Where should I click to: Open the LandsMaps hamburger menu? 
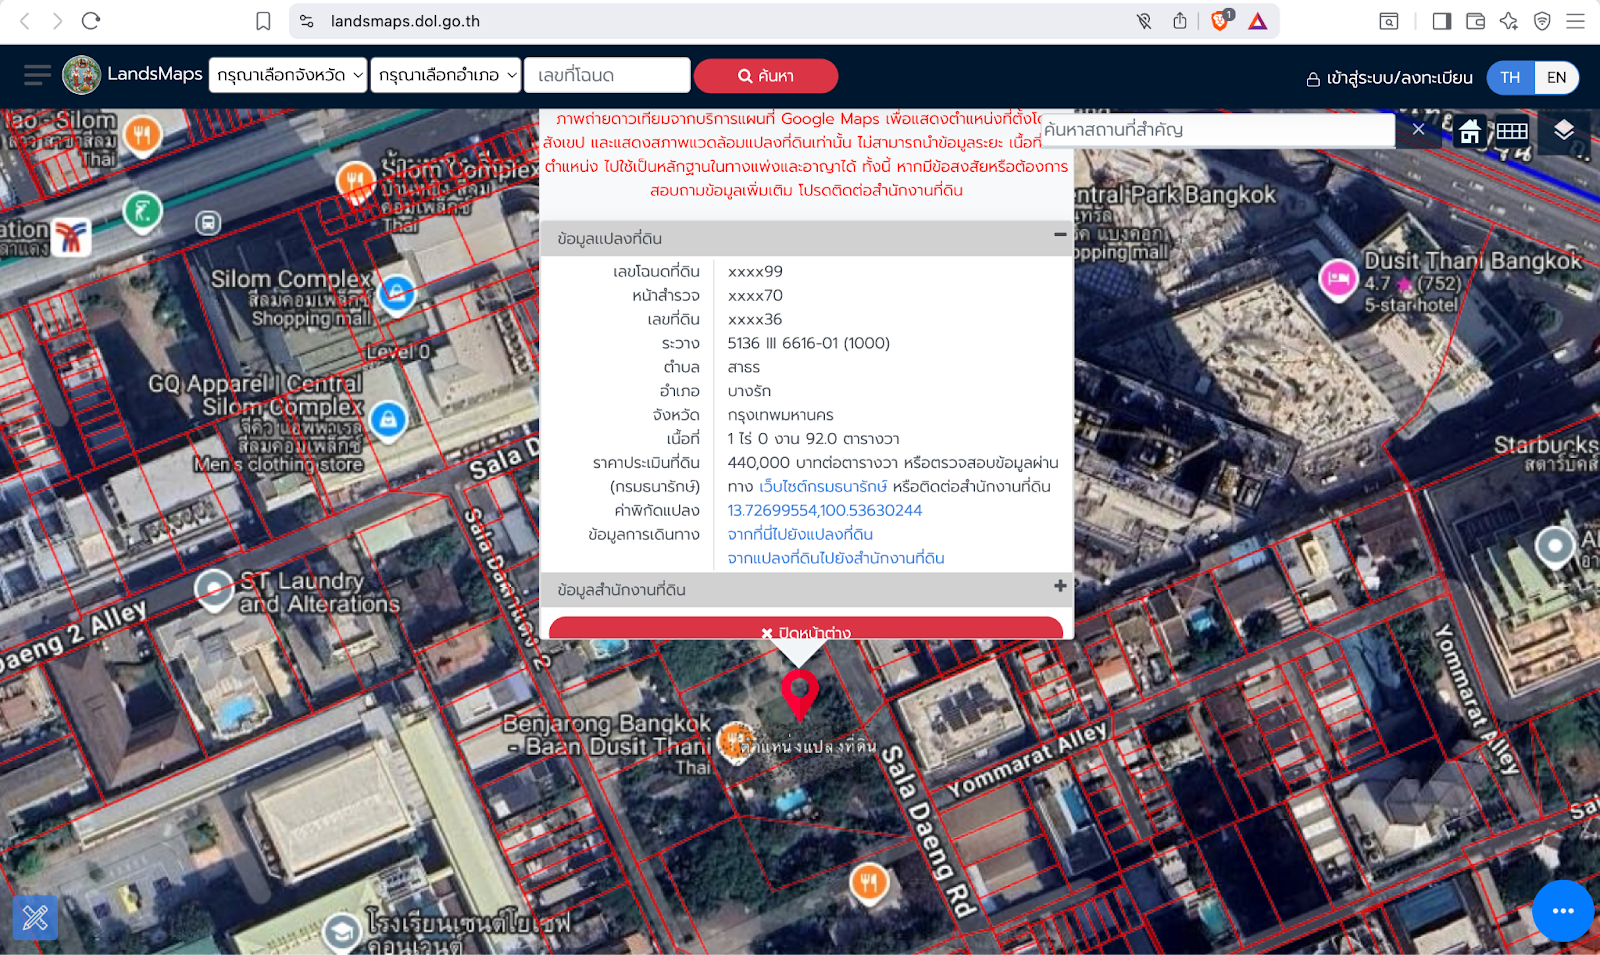pos(37,75)
